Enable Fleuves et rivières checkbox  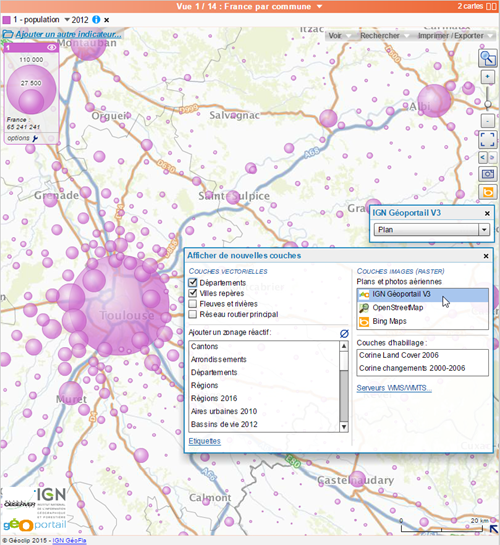[192, 304]
